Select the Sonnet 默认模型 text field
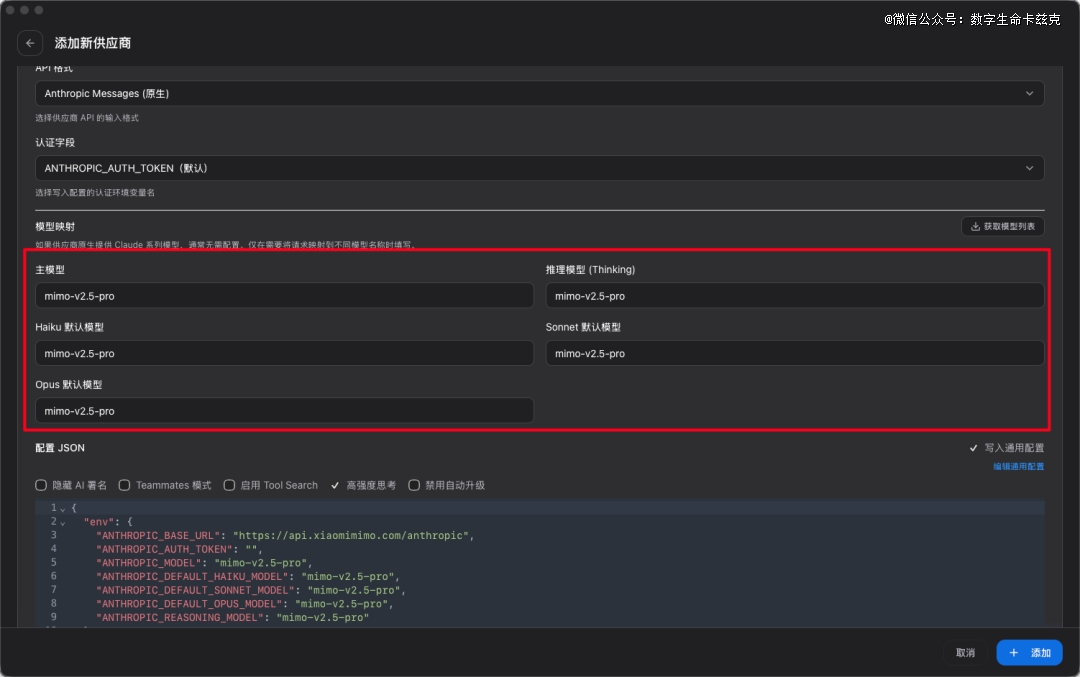This screenshot has height=677, width=1080. point(794,353)
